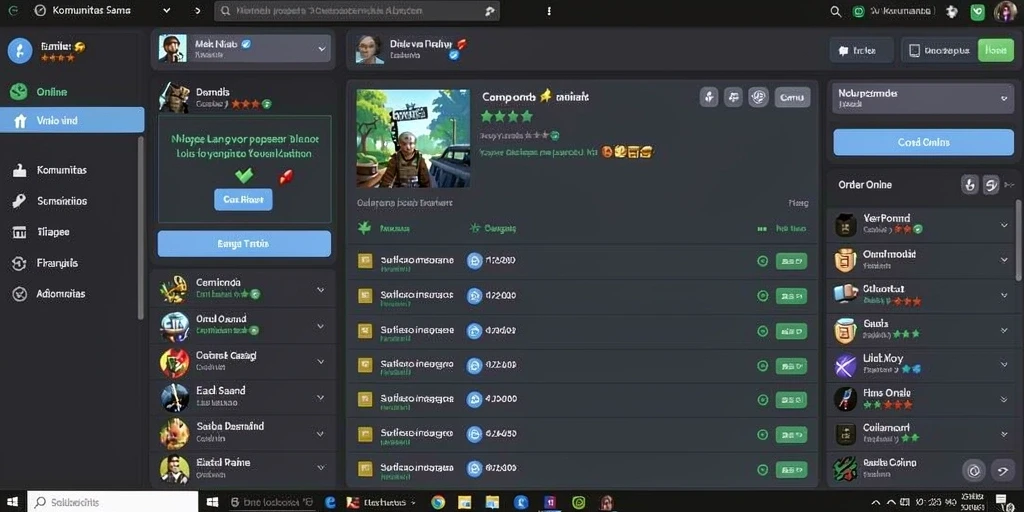Screen dimensions: 1024x512
Task: Click the top search field in title bar
Action: click(x=357, y=11)
